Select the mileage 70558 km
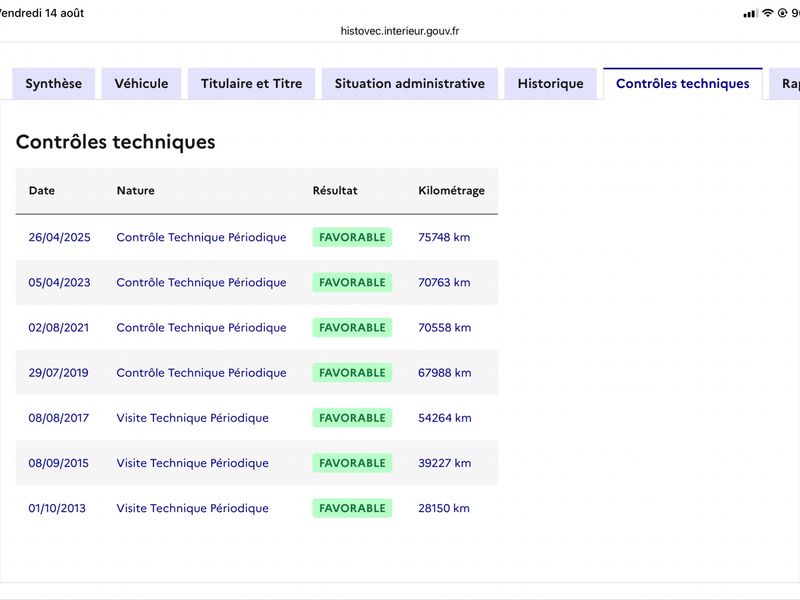This screenshot has width=800, height=600. 445,328
